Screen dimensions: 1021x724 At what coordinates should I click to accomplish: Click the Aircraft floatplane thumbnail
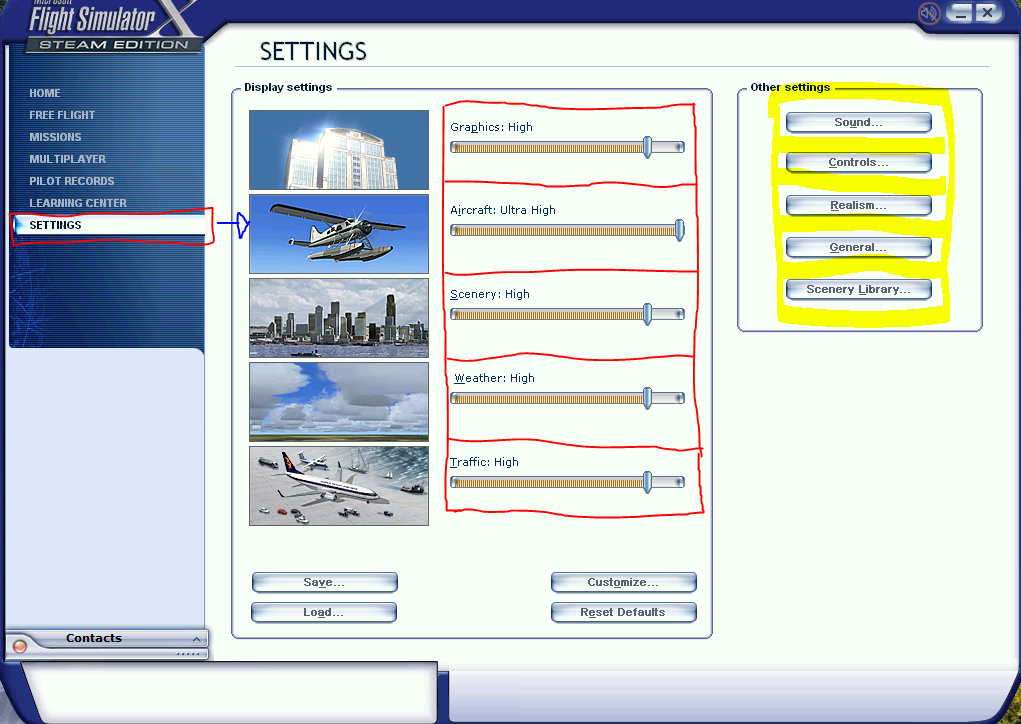(339, 234)
